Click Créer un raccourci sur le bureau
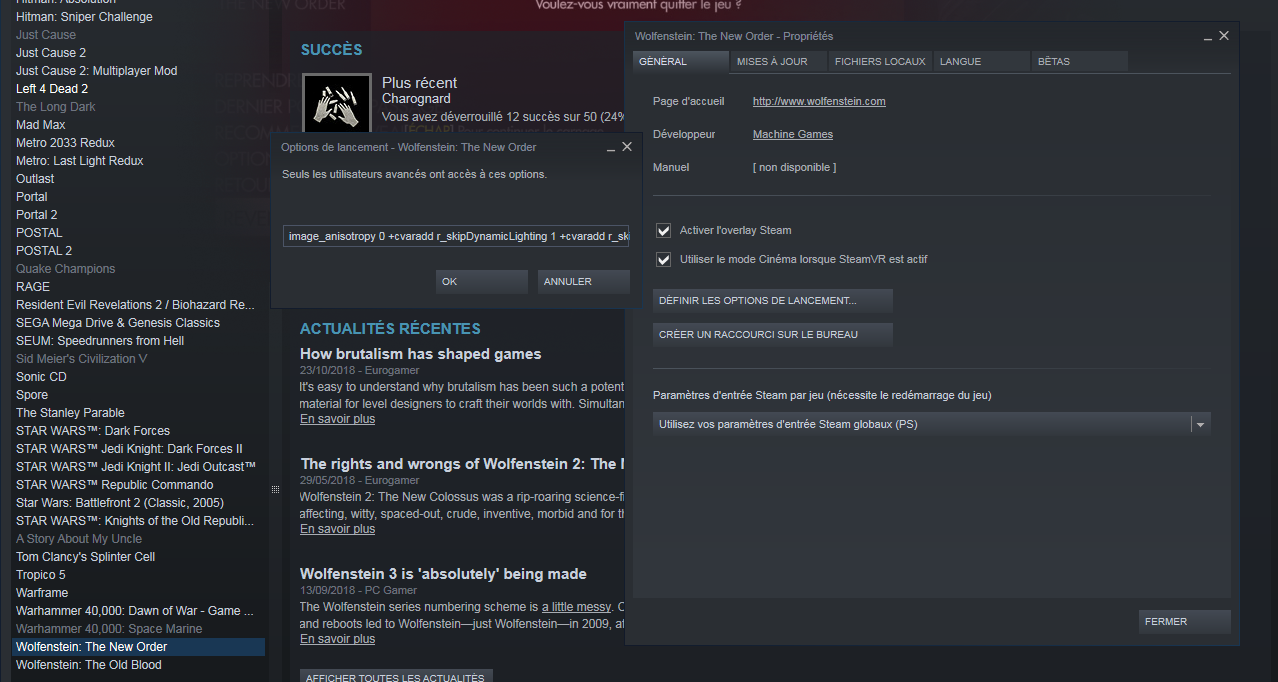The image size is (1278, 682). [x=772, y=334]
